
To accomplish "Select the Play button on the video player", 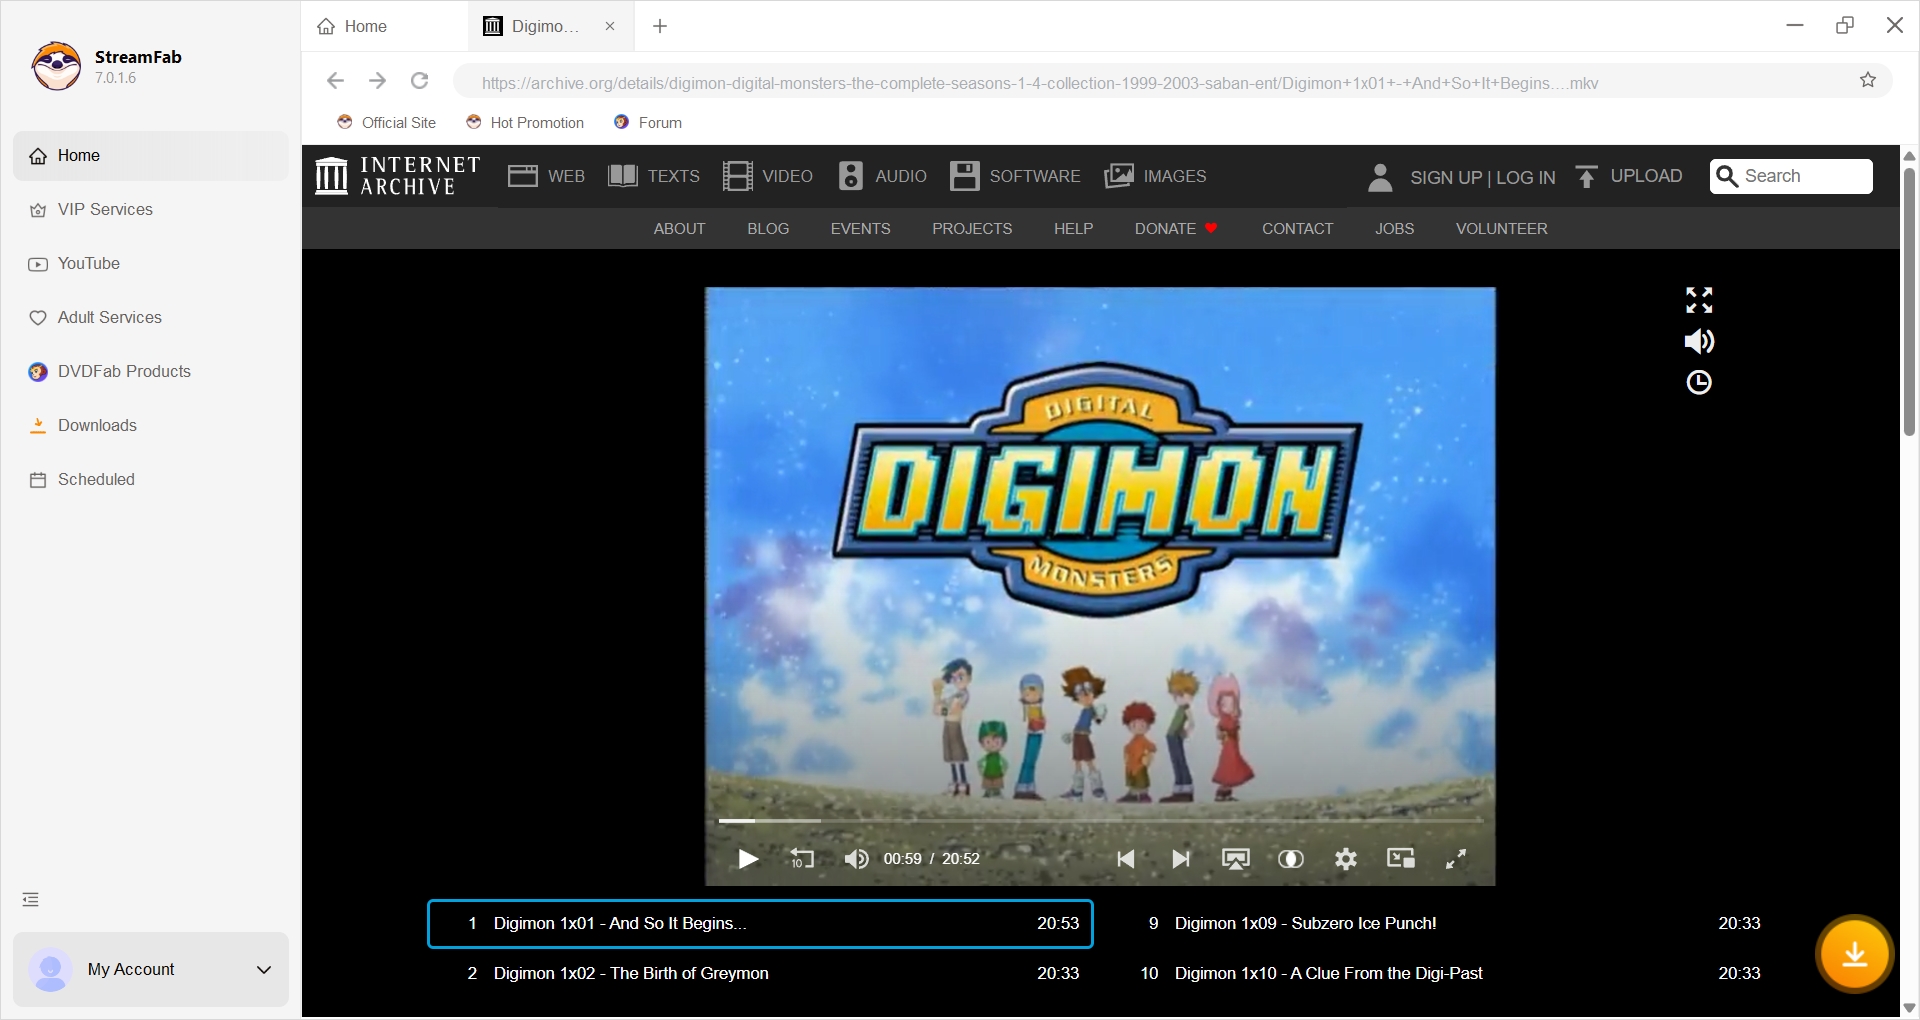I will pyautogui.click(x=747, y=859).
